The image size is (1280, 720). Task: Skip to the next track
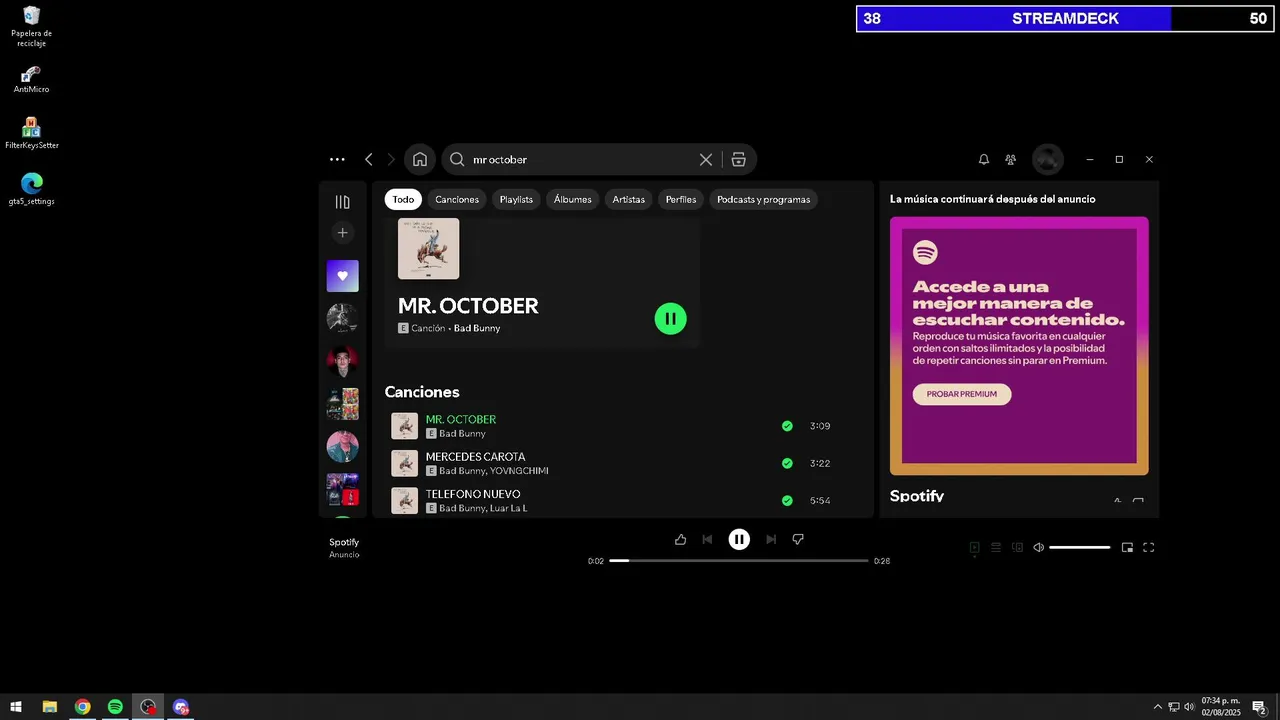coord(771,540)
